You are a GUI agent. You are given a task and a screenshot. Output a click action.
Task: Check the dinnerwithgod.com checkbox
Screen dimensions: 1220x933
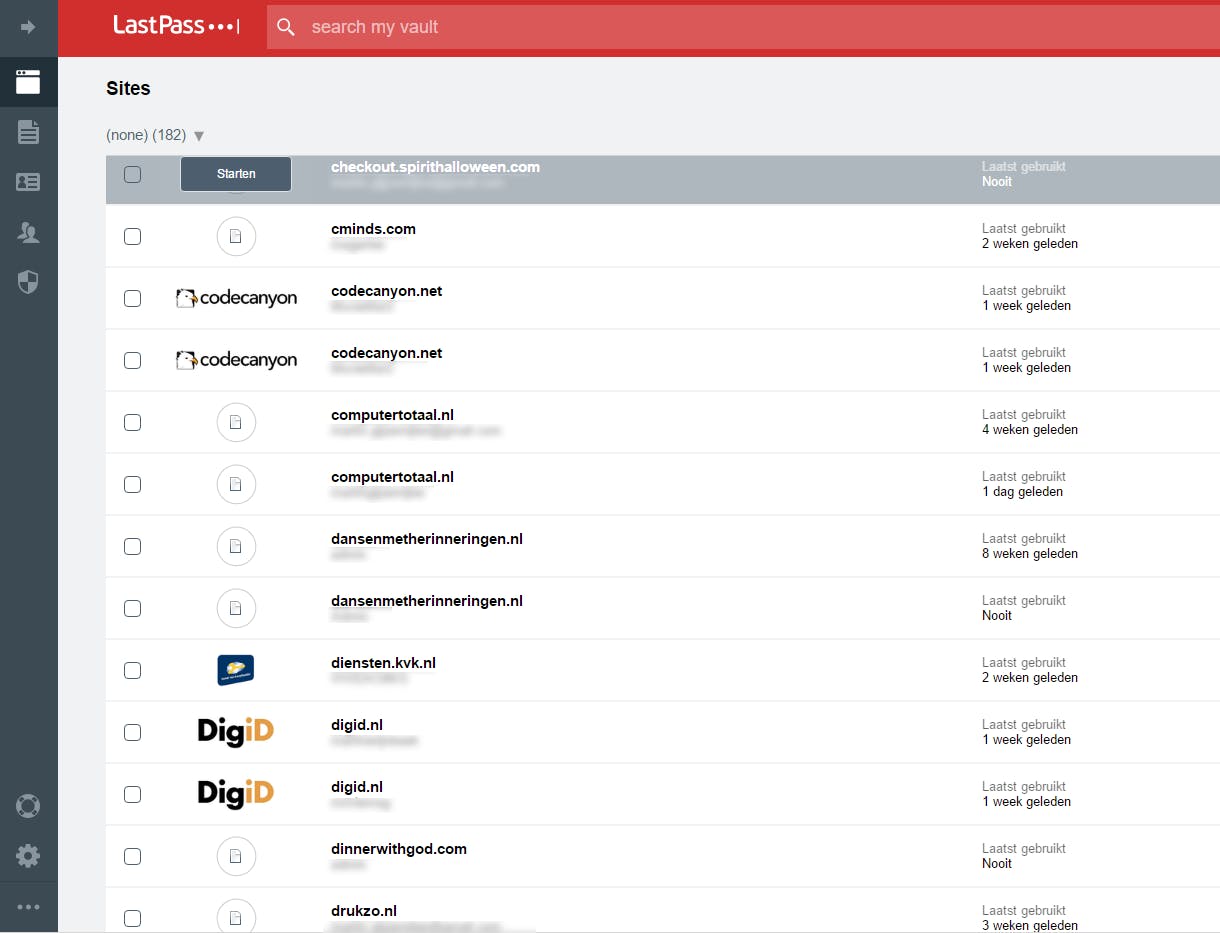(x=132, y=856)
